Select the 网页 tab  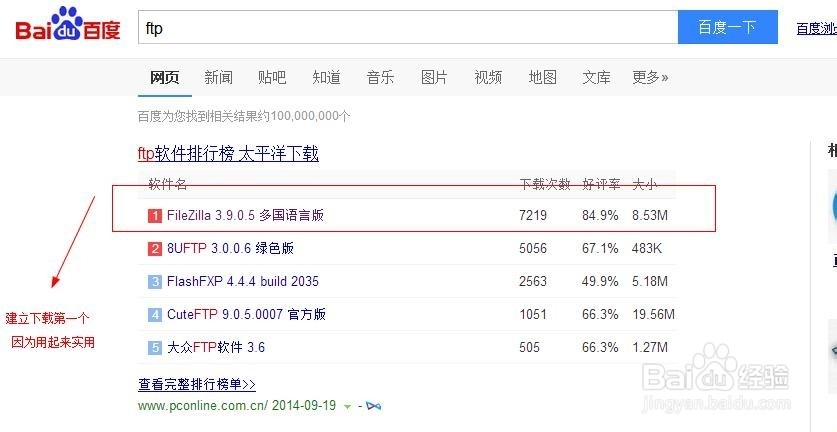164,77
